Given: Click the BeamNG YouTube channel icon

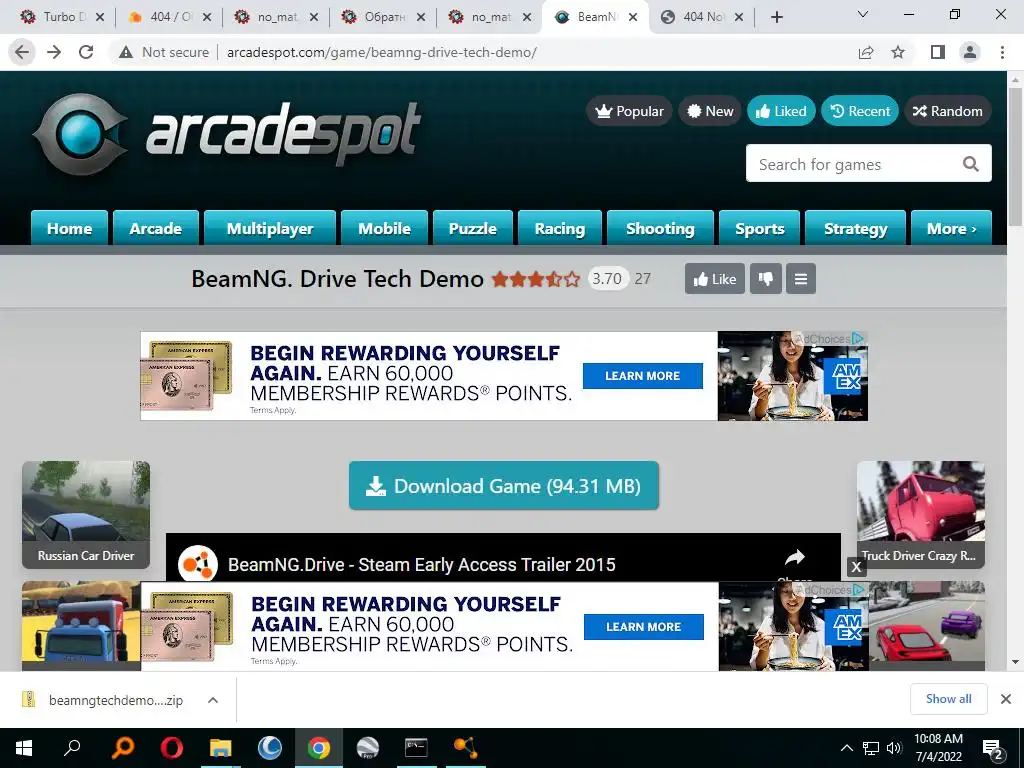Looking at the screenshot, I should [198, 564].
